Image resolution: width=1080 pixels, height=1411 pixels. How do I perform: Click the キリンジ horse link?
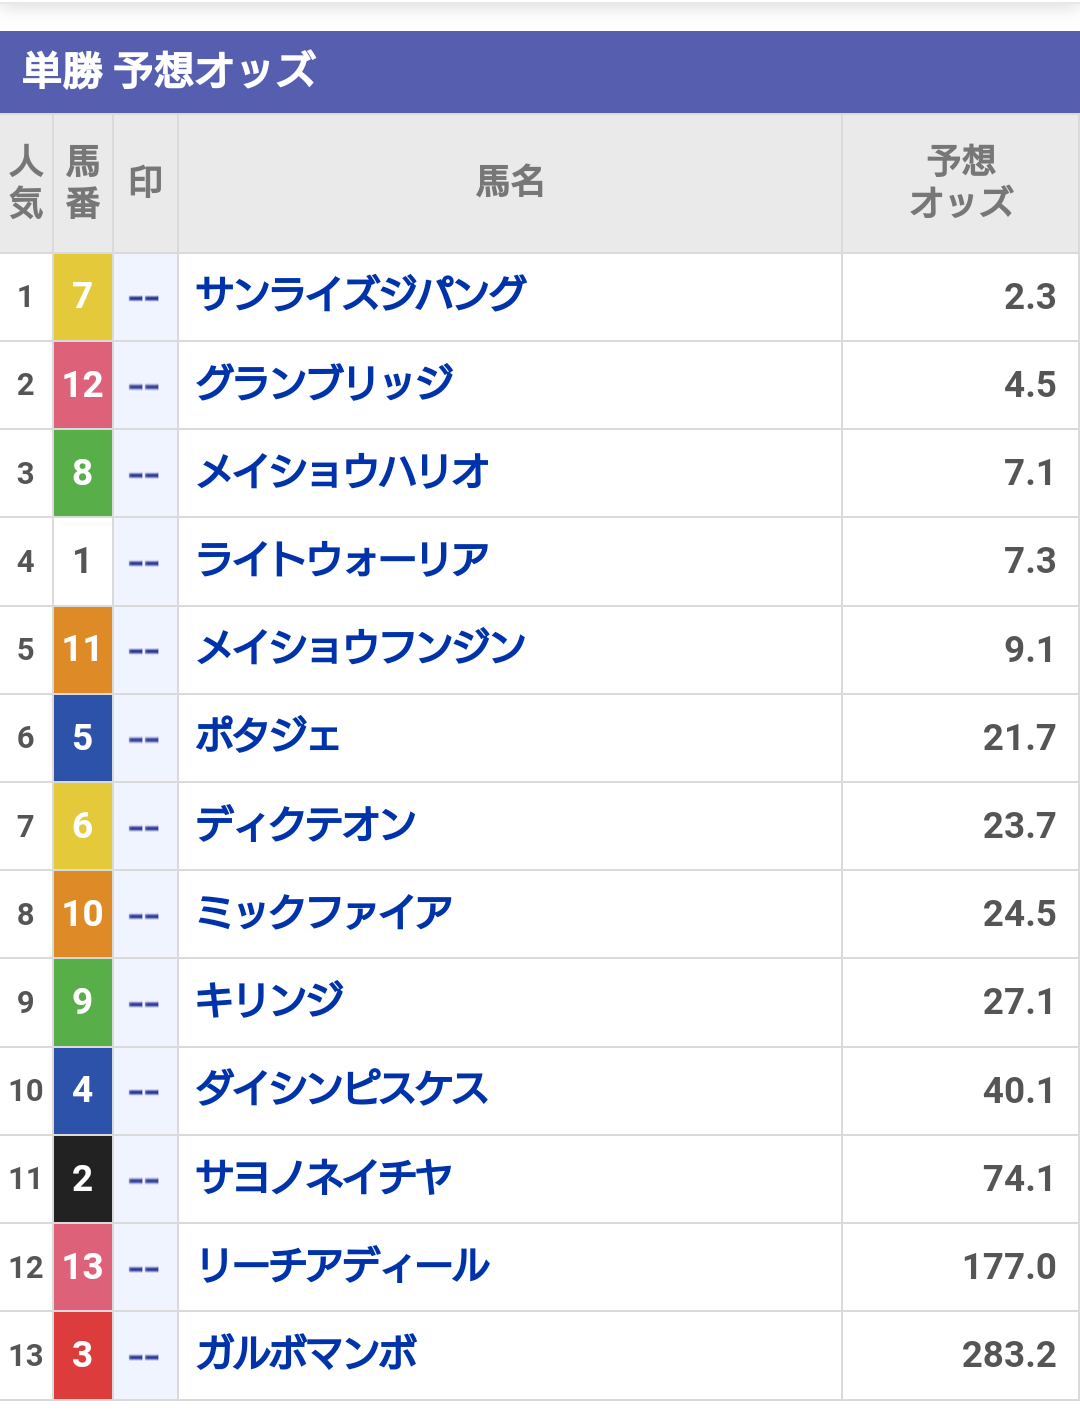tap(270, 1001)
